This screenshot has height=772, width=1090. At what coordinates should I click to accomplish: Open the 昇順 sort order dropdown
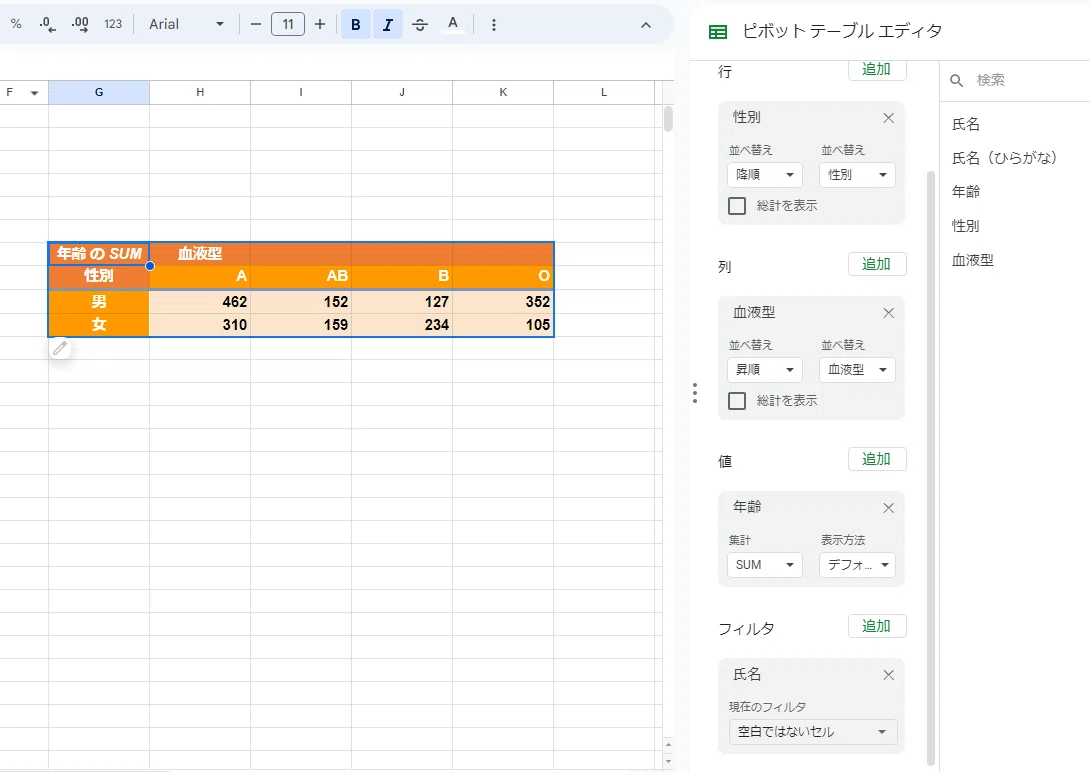[x=765, y=370]
